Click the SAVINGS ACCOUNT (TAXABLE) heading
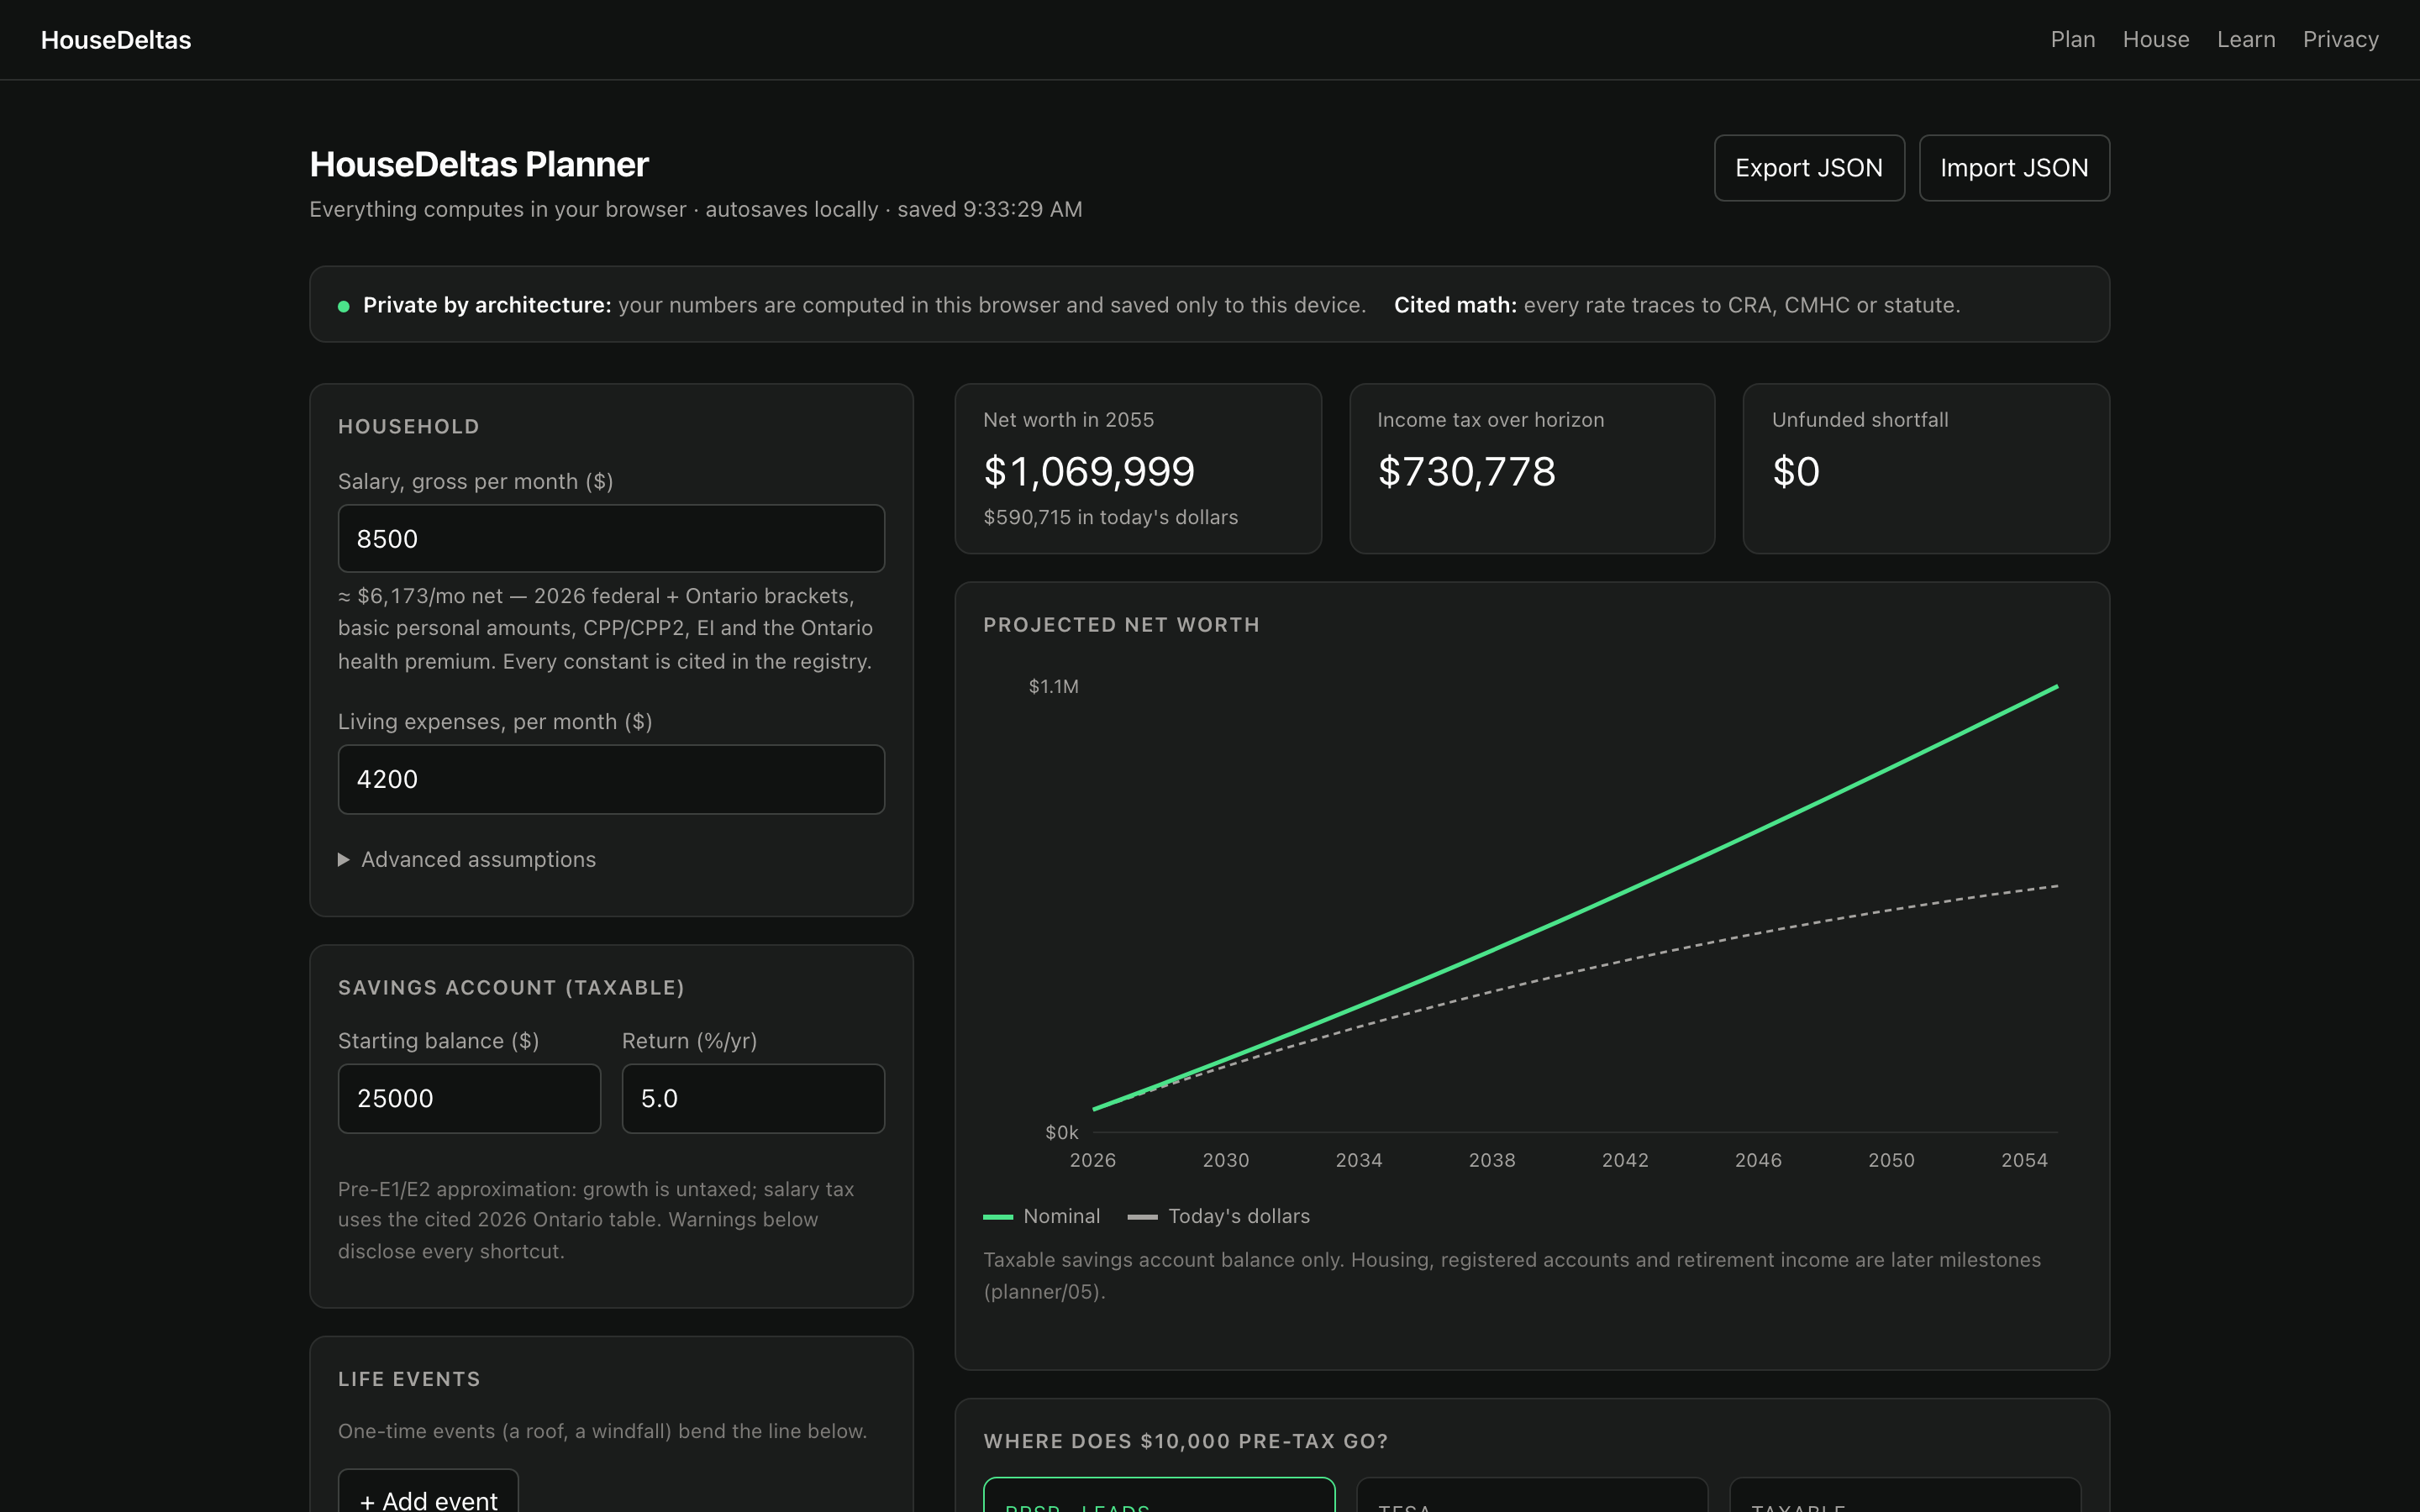Screen dimensions: 2420x1512 click(511, 988)
